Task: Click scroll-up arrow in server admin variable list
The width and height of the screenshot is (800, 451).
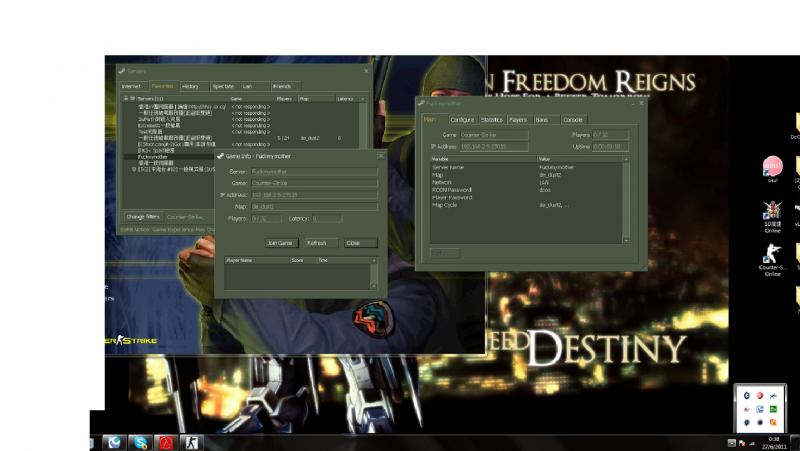Action: coord(626,159)
